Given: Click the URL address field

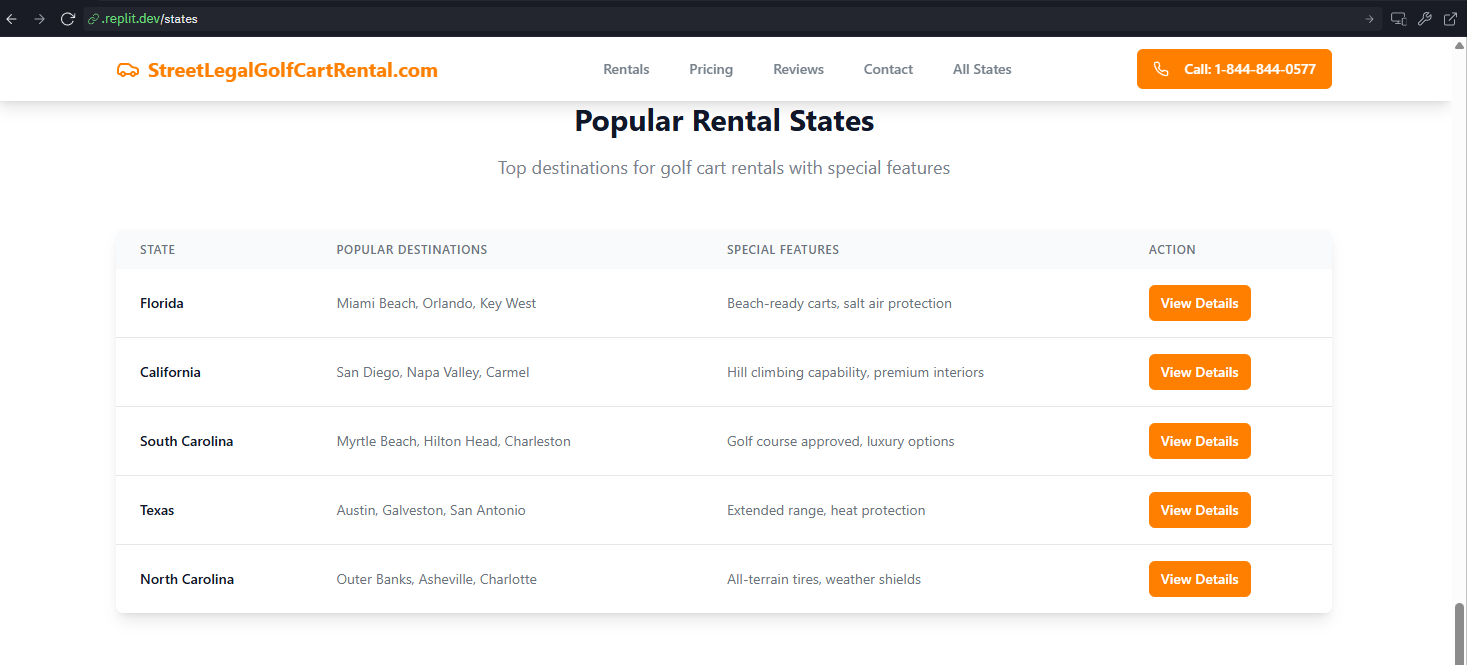Looking at the screenshot, I should [700, 19].
